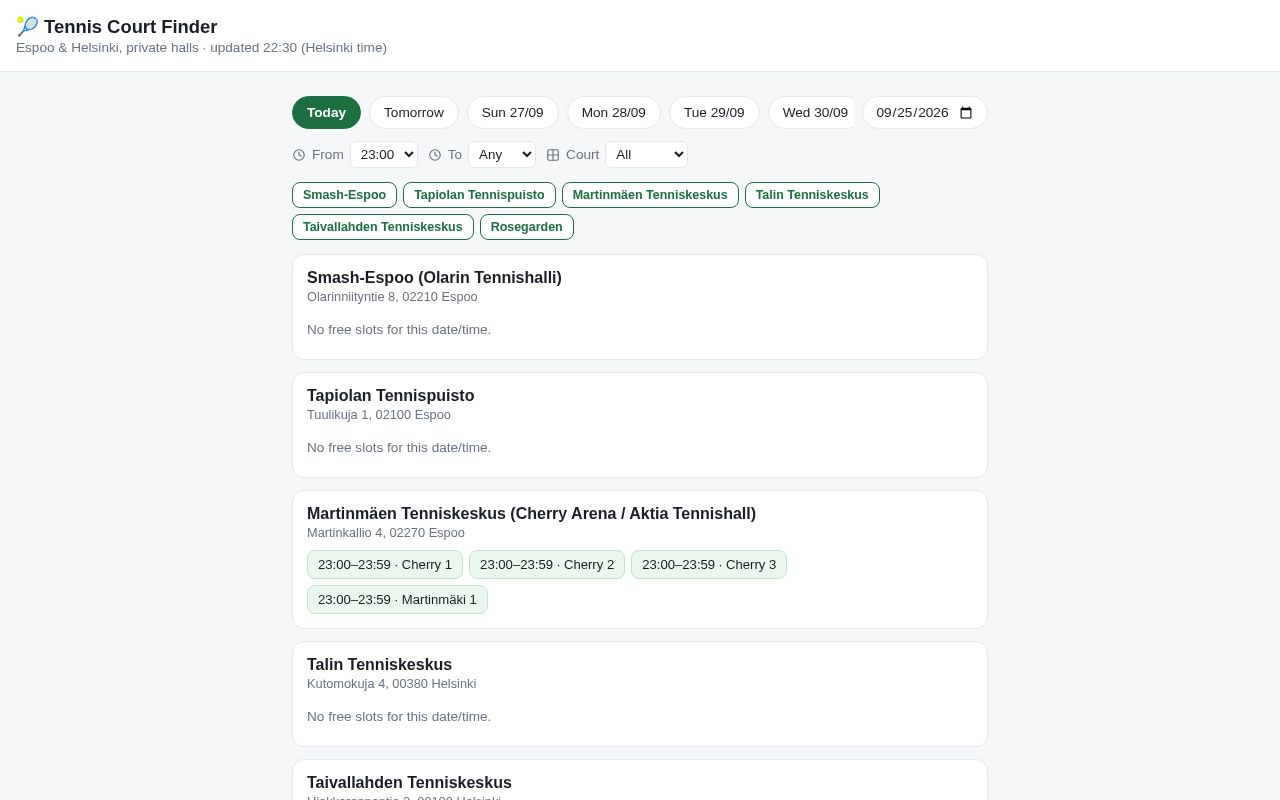Click the date input field 09/25/2026
Viewport: 1280px width, 800px height.
(x=925, y=113)
